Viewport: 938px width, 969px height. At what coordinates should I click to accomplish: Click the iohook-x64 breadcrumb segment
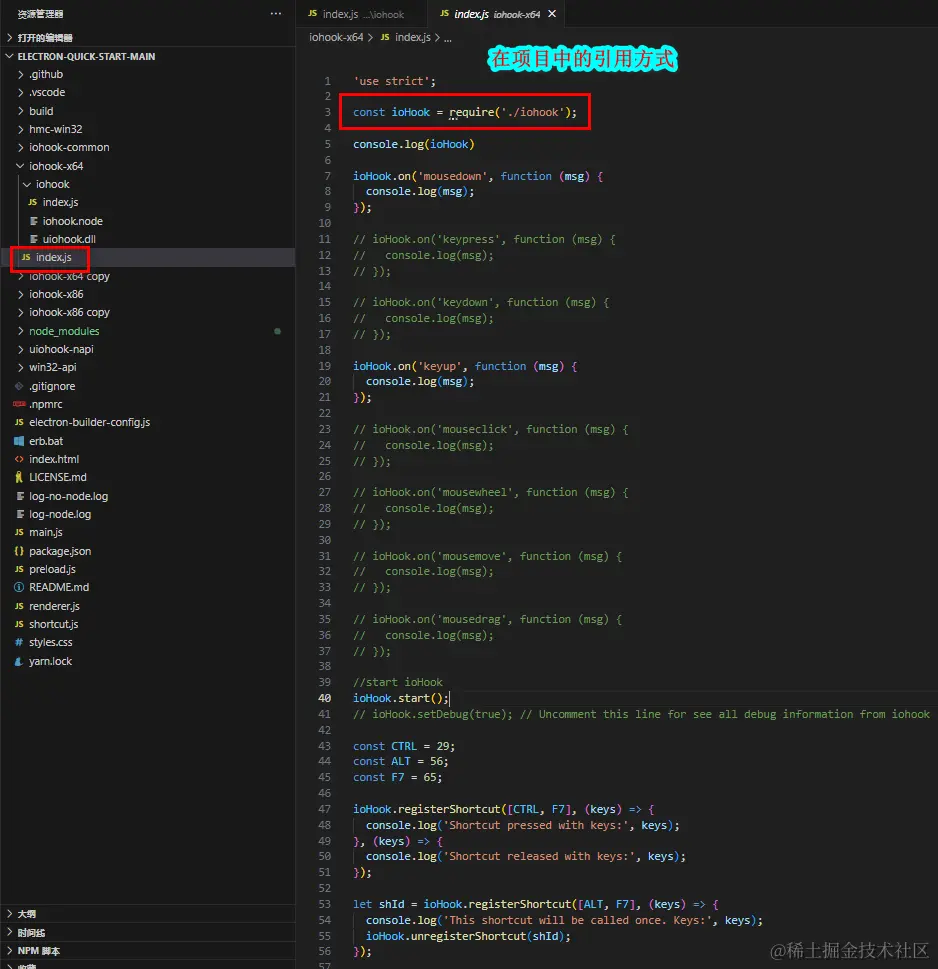click(336, 37)
